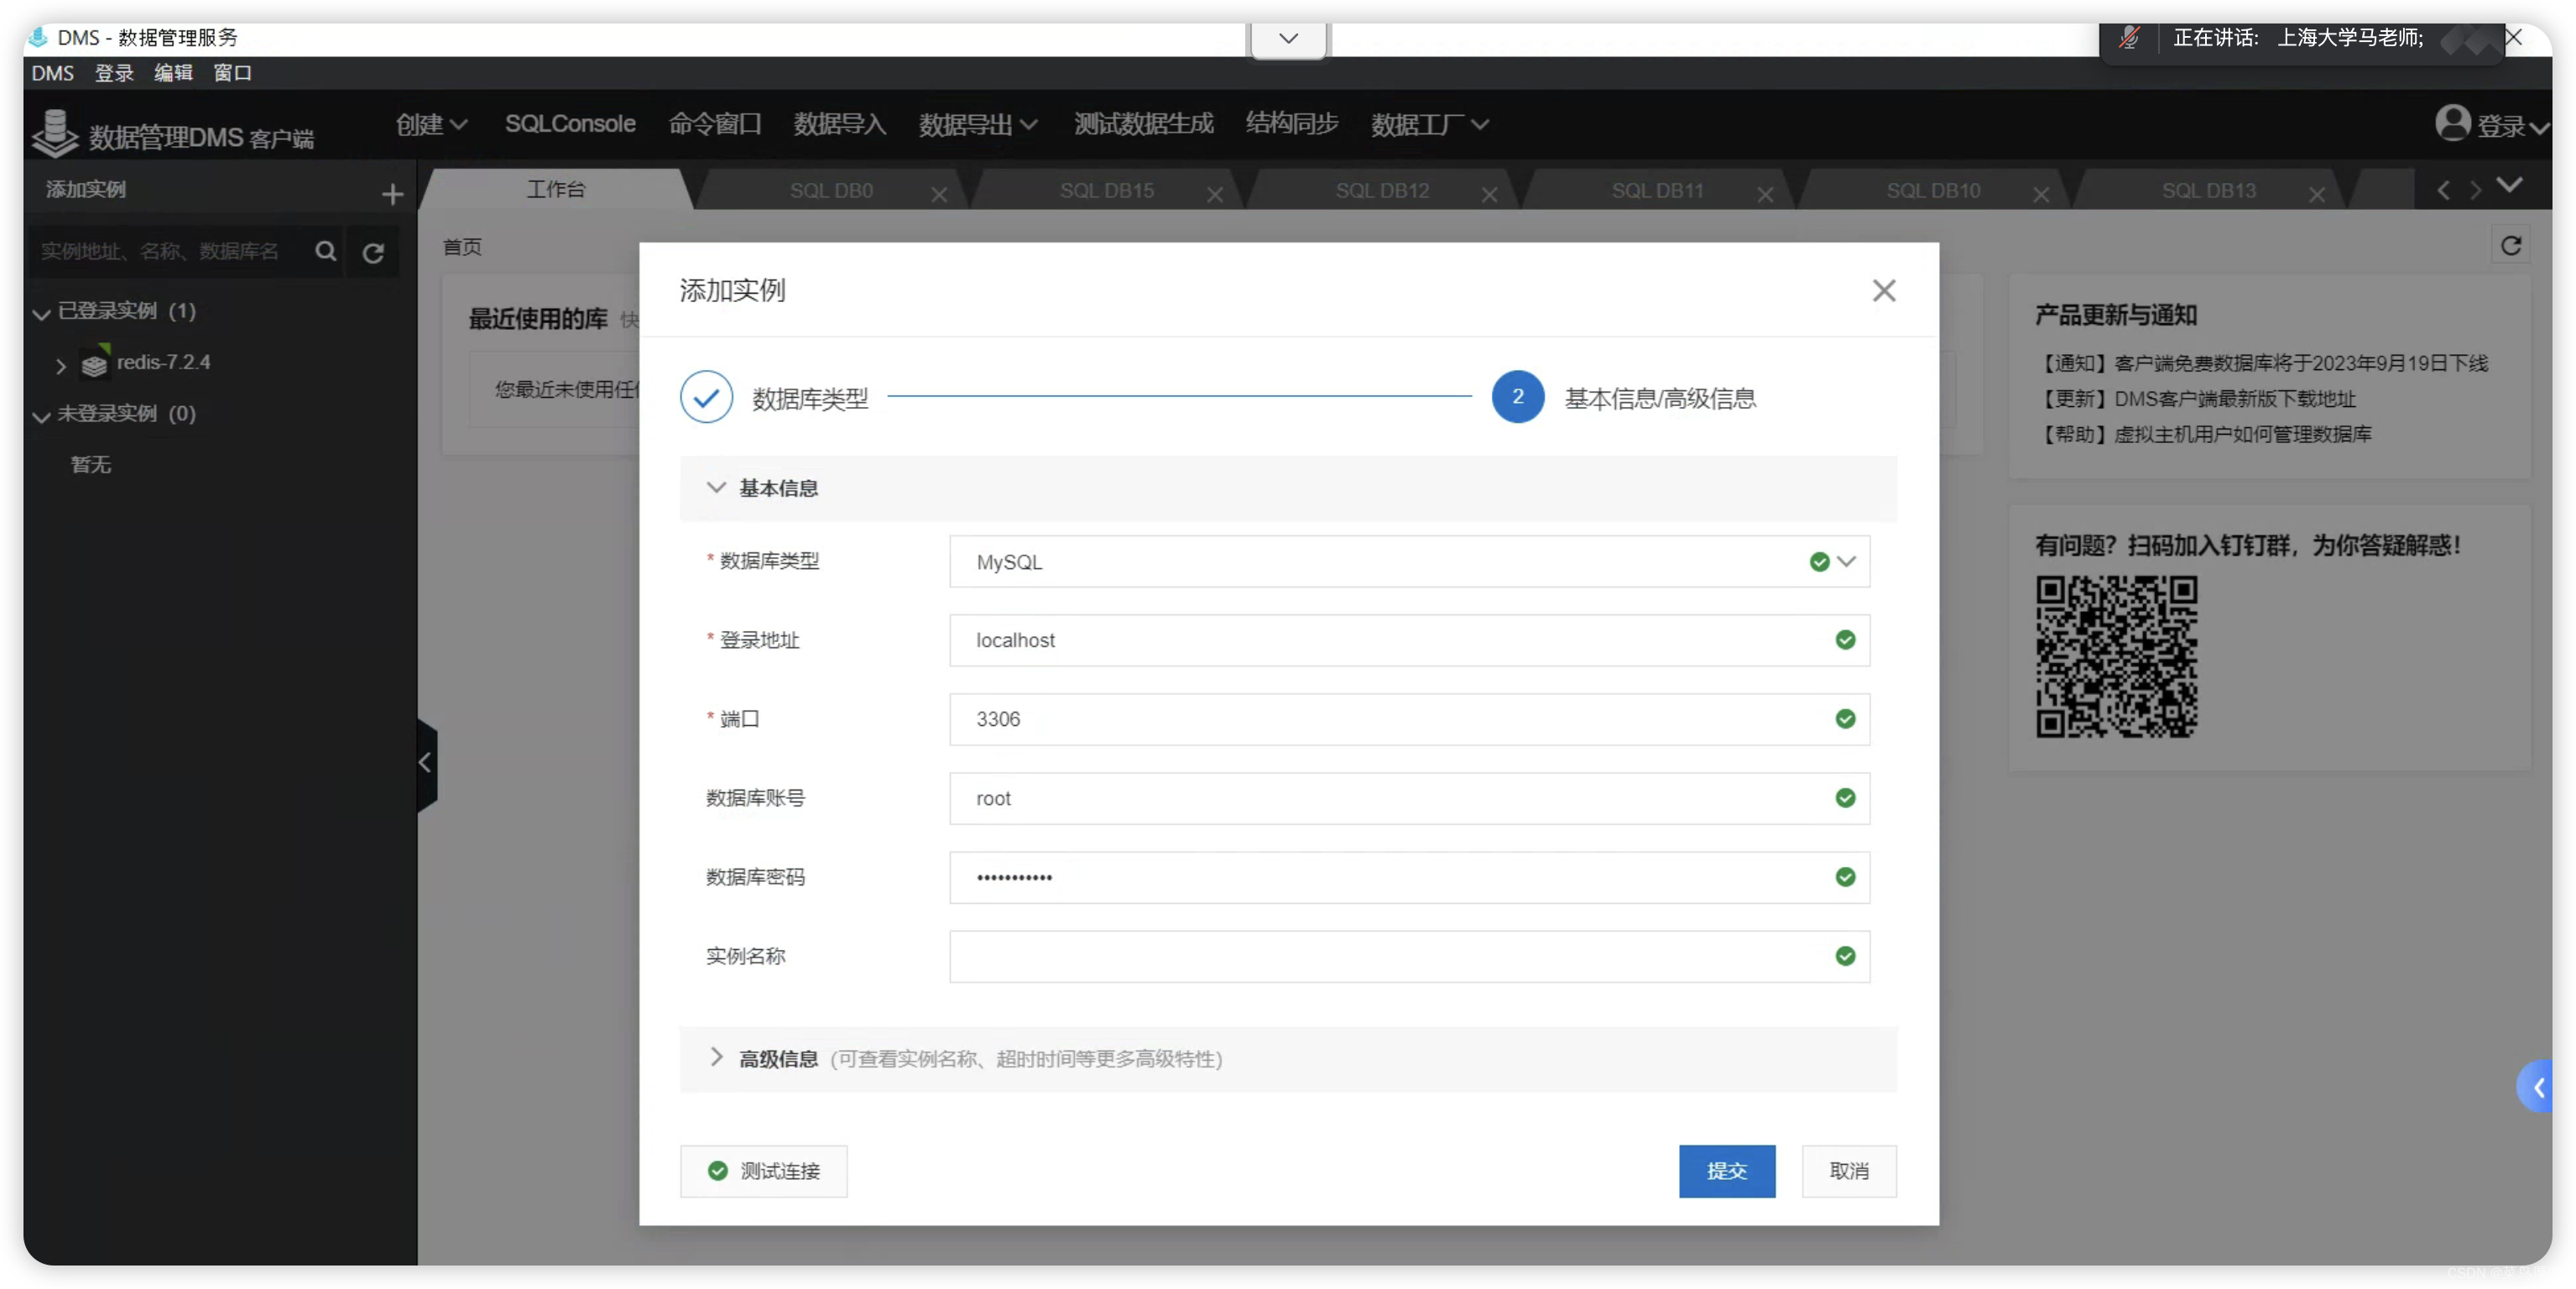
Task: Open the 创建 dropdown menu
Action: (431, 124)
